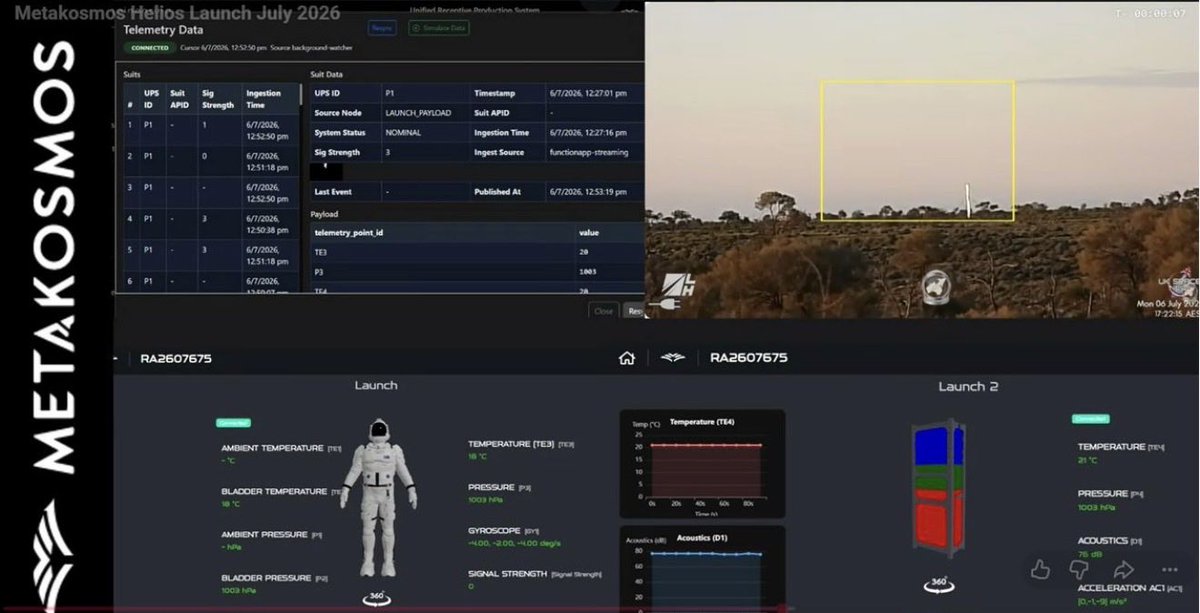Click the thumbs down dislike icon
The width and height of the screenshot is (1200, 613).
coord(1080,569)
